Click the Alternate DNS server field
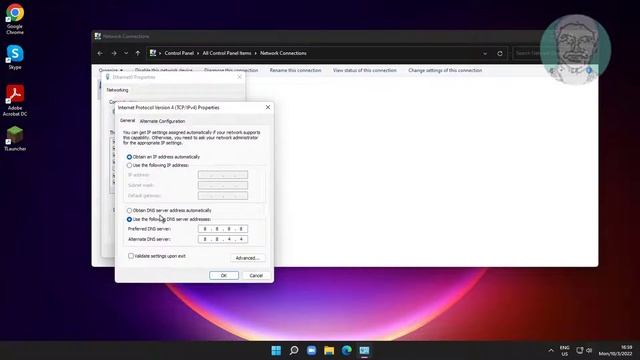 223,239
